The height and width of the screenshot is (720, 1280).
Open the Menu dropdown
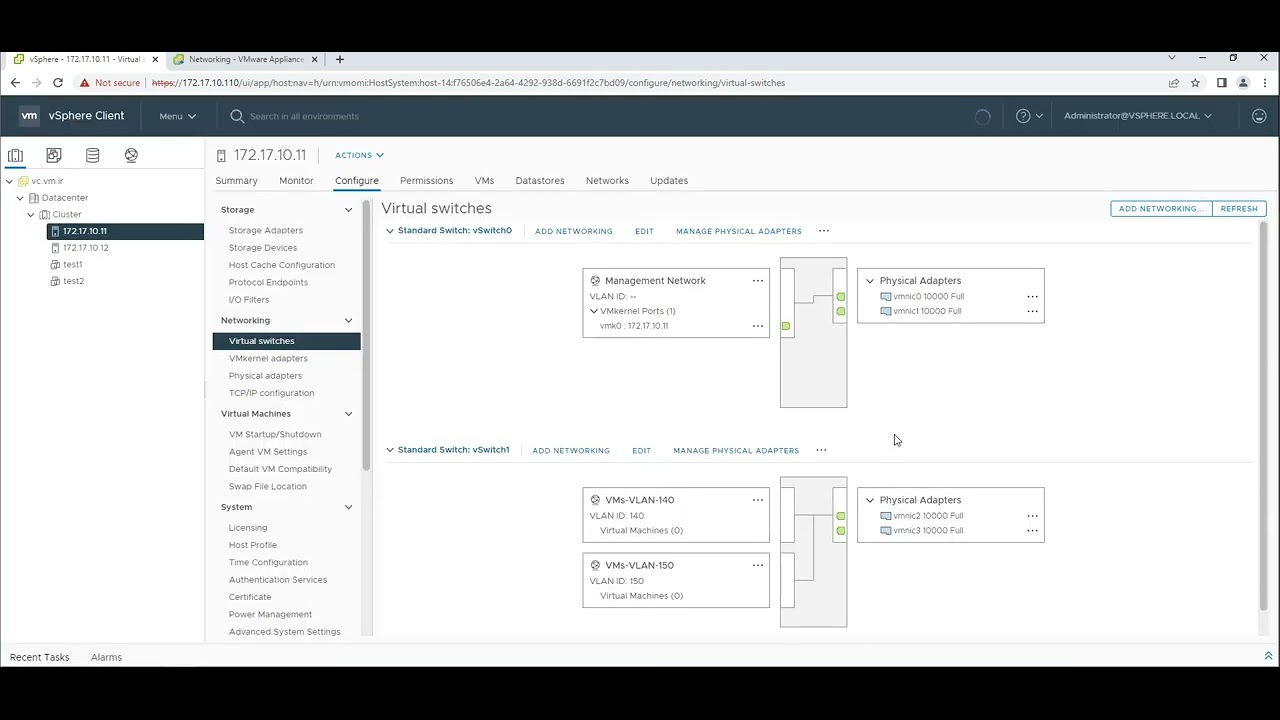[178, 116]
